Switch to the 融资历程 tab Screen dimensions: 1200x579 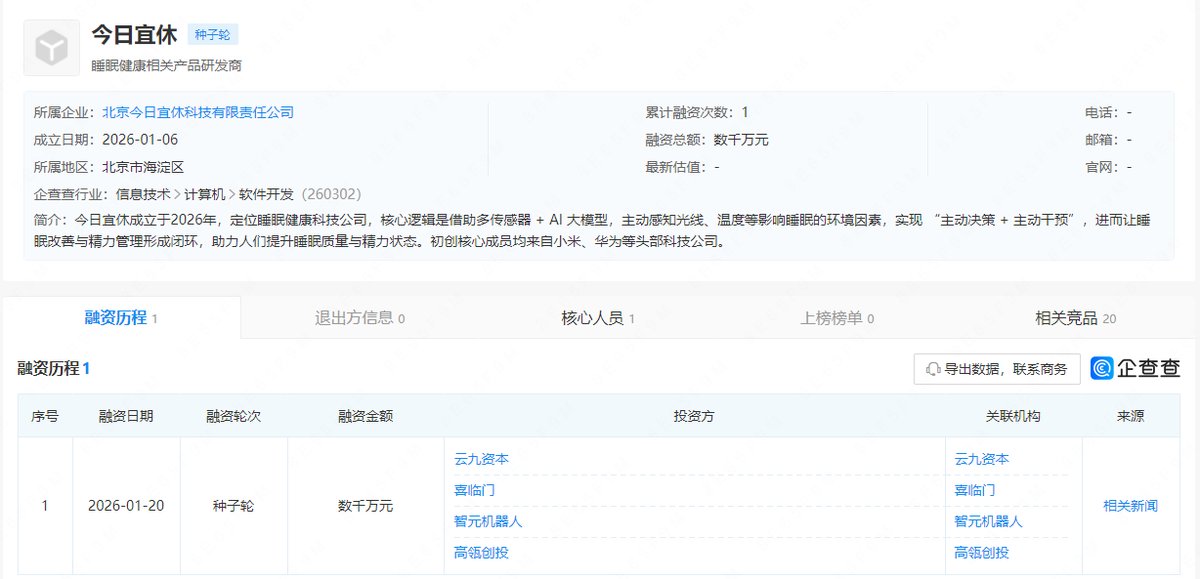(121, 318)
